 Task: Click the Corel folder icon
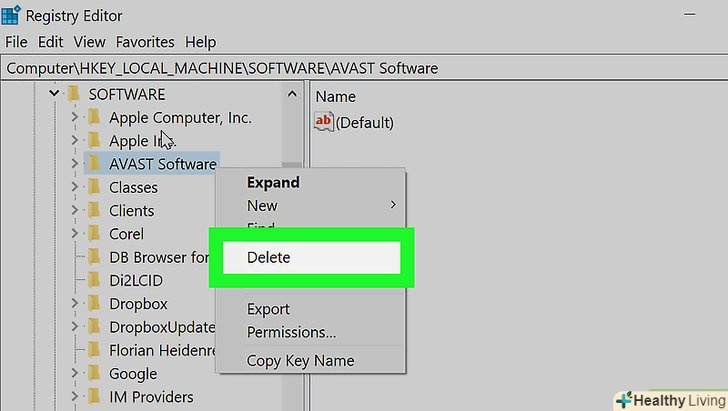(x=94, y=234)
